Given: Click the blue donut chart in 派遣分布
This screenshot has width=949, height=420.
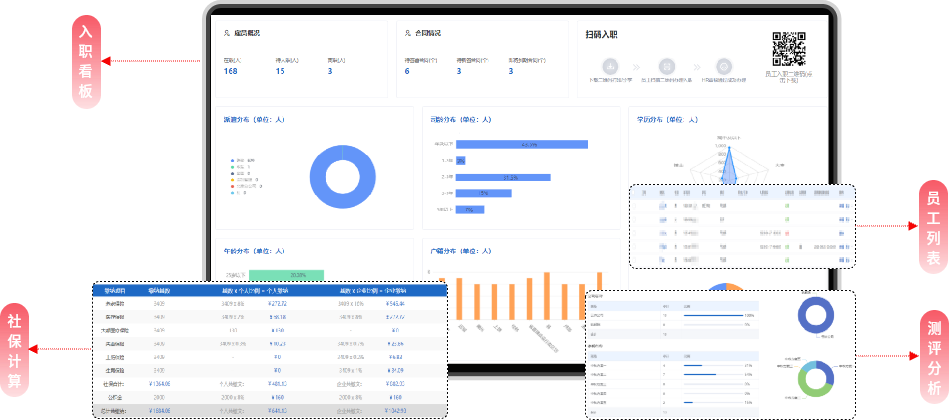Looking at the screenshot, I should point(341,177).
